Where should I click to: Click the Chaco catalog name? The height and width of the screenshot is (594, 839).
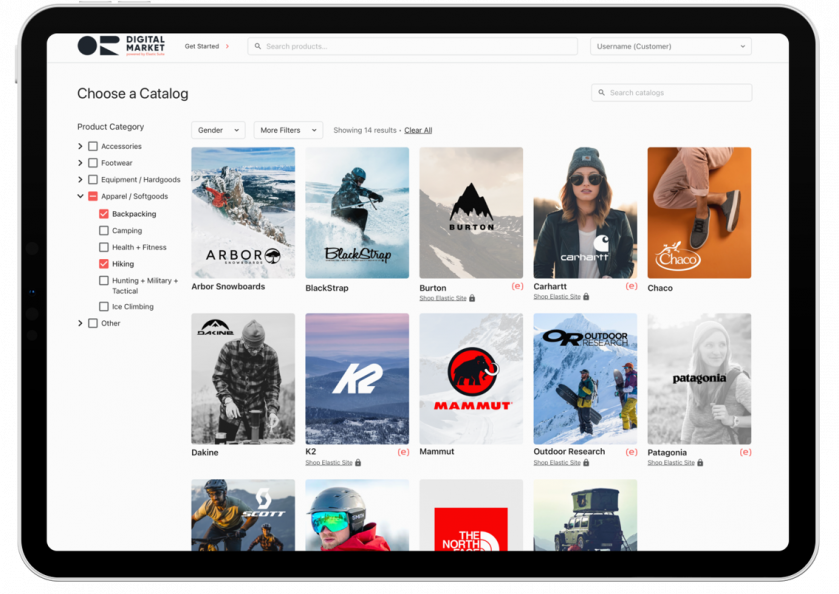point(660,288)
